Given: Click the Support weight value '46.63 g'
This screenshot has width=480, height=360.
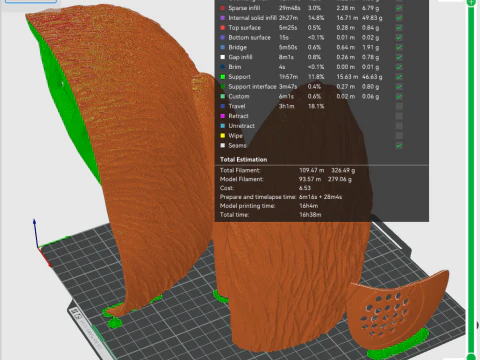Looking at the screenshot, I should pos(372,77).
